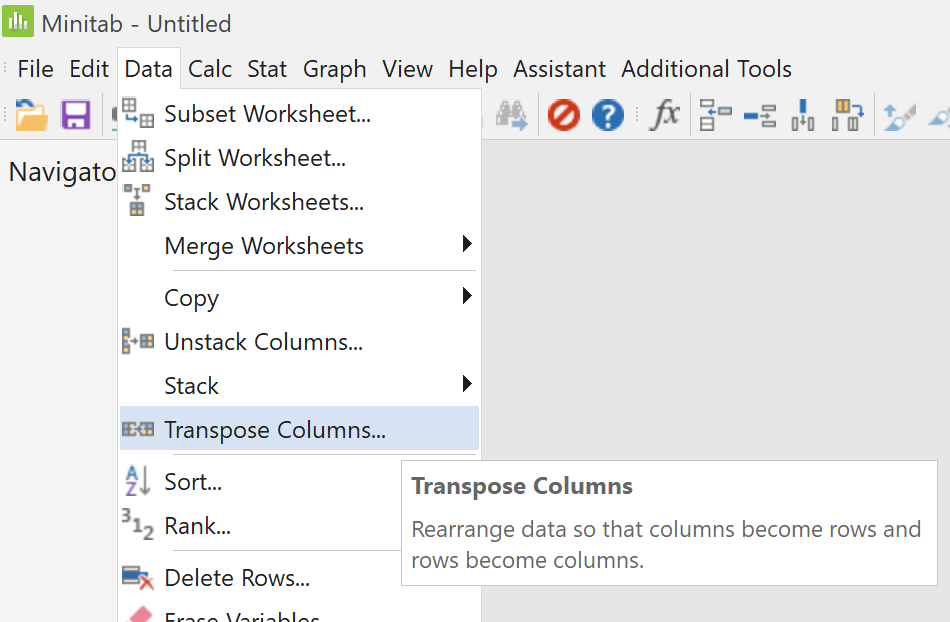Click the Subset Worksheet menu icon
950x622 pixels.
coord(138,113)
